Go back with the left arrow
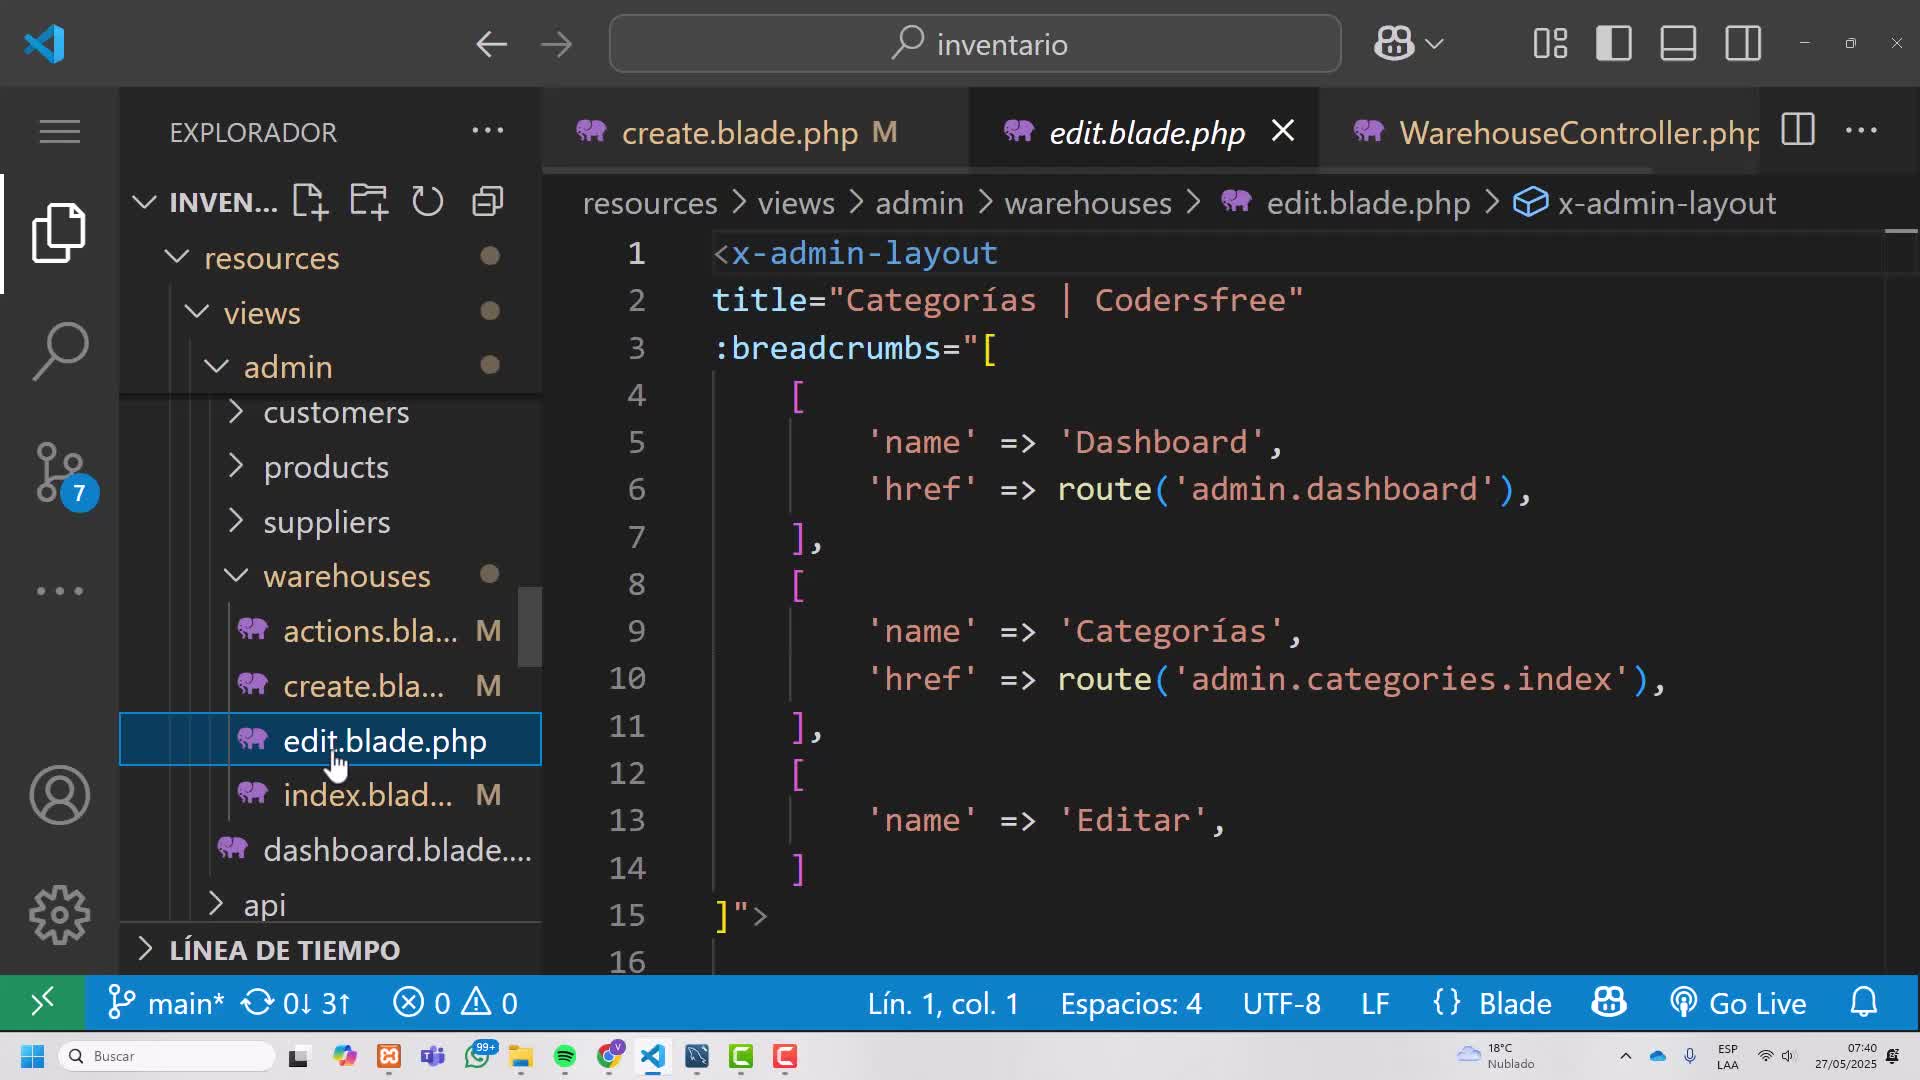The height and width of the screenshot is (1080, 1920). tap(491, 44)
